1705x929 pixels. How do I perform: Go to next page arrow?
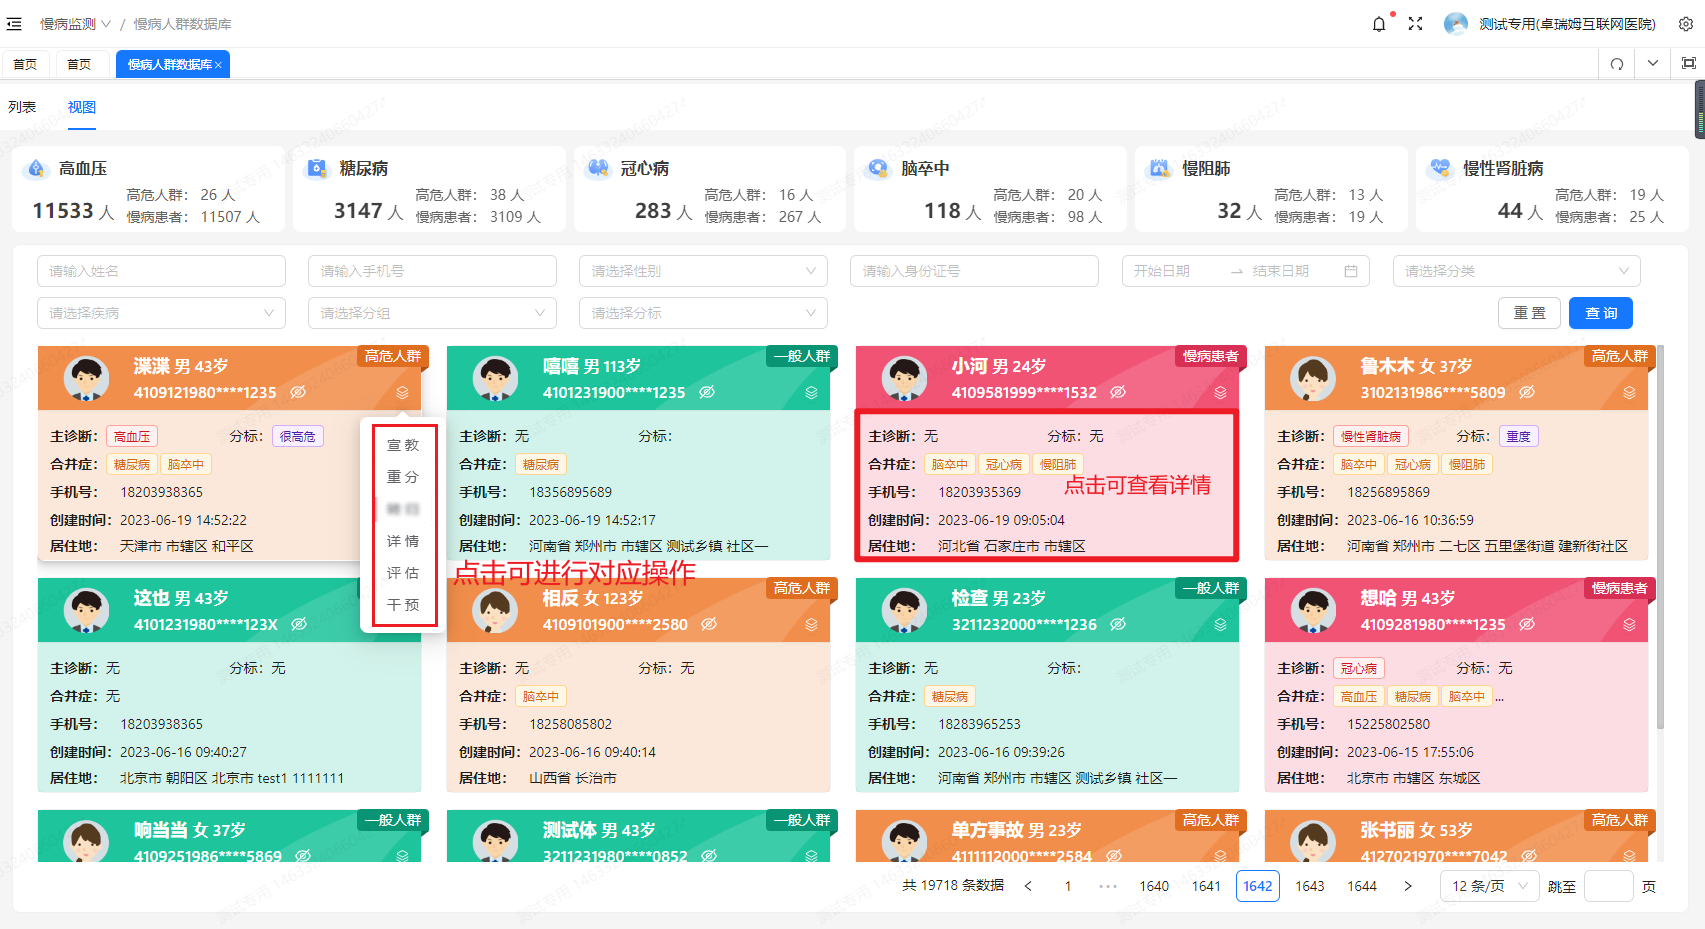click(1408, 886)
